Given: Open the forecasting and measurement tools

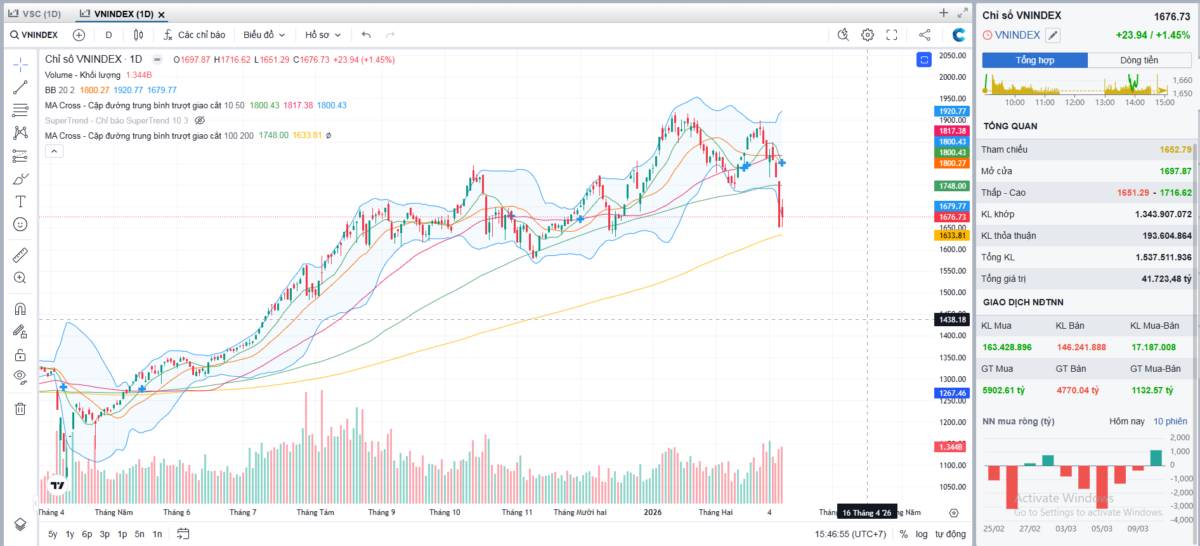Looking at the screenshot, I should point(20,155).
